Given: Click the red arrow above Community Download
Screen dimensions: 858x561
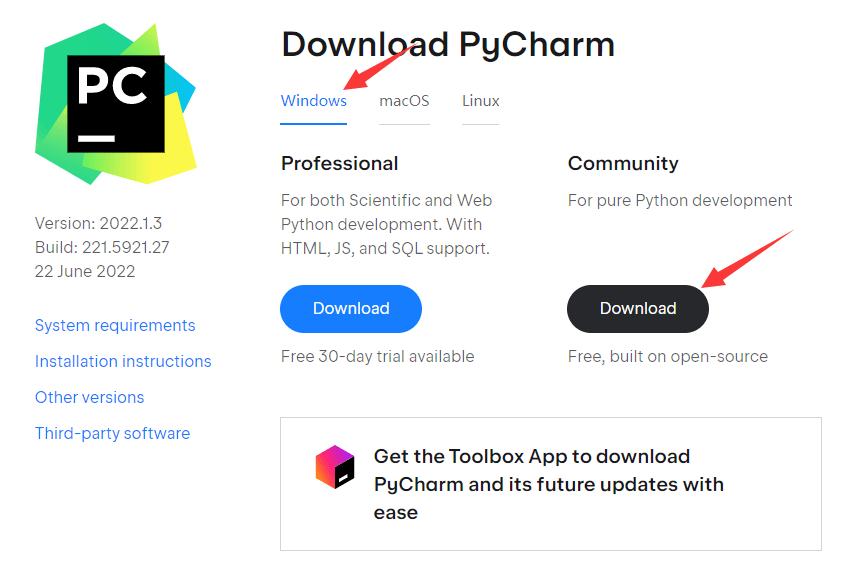Looking at the screenshot, I should point(747,258).
